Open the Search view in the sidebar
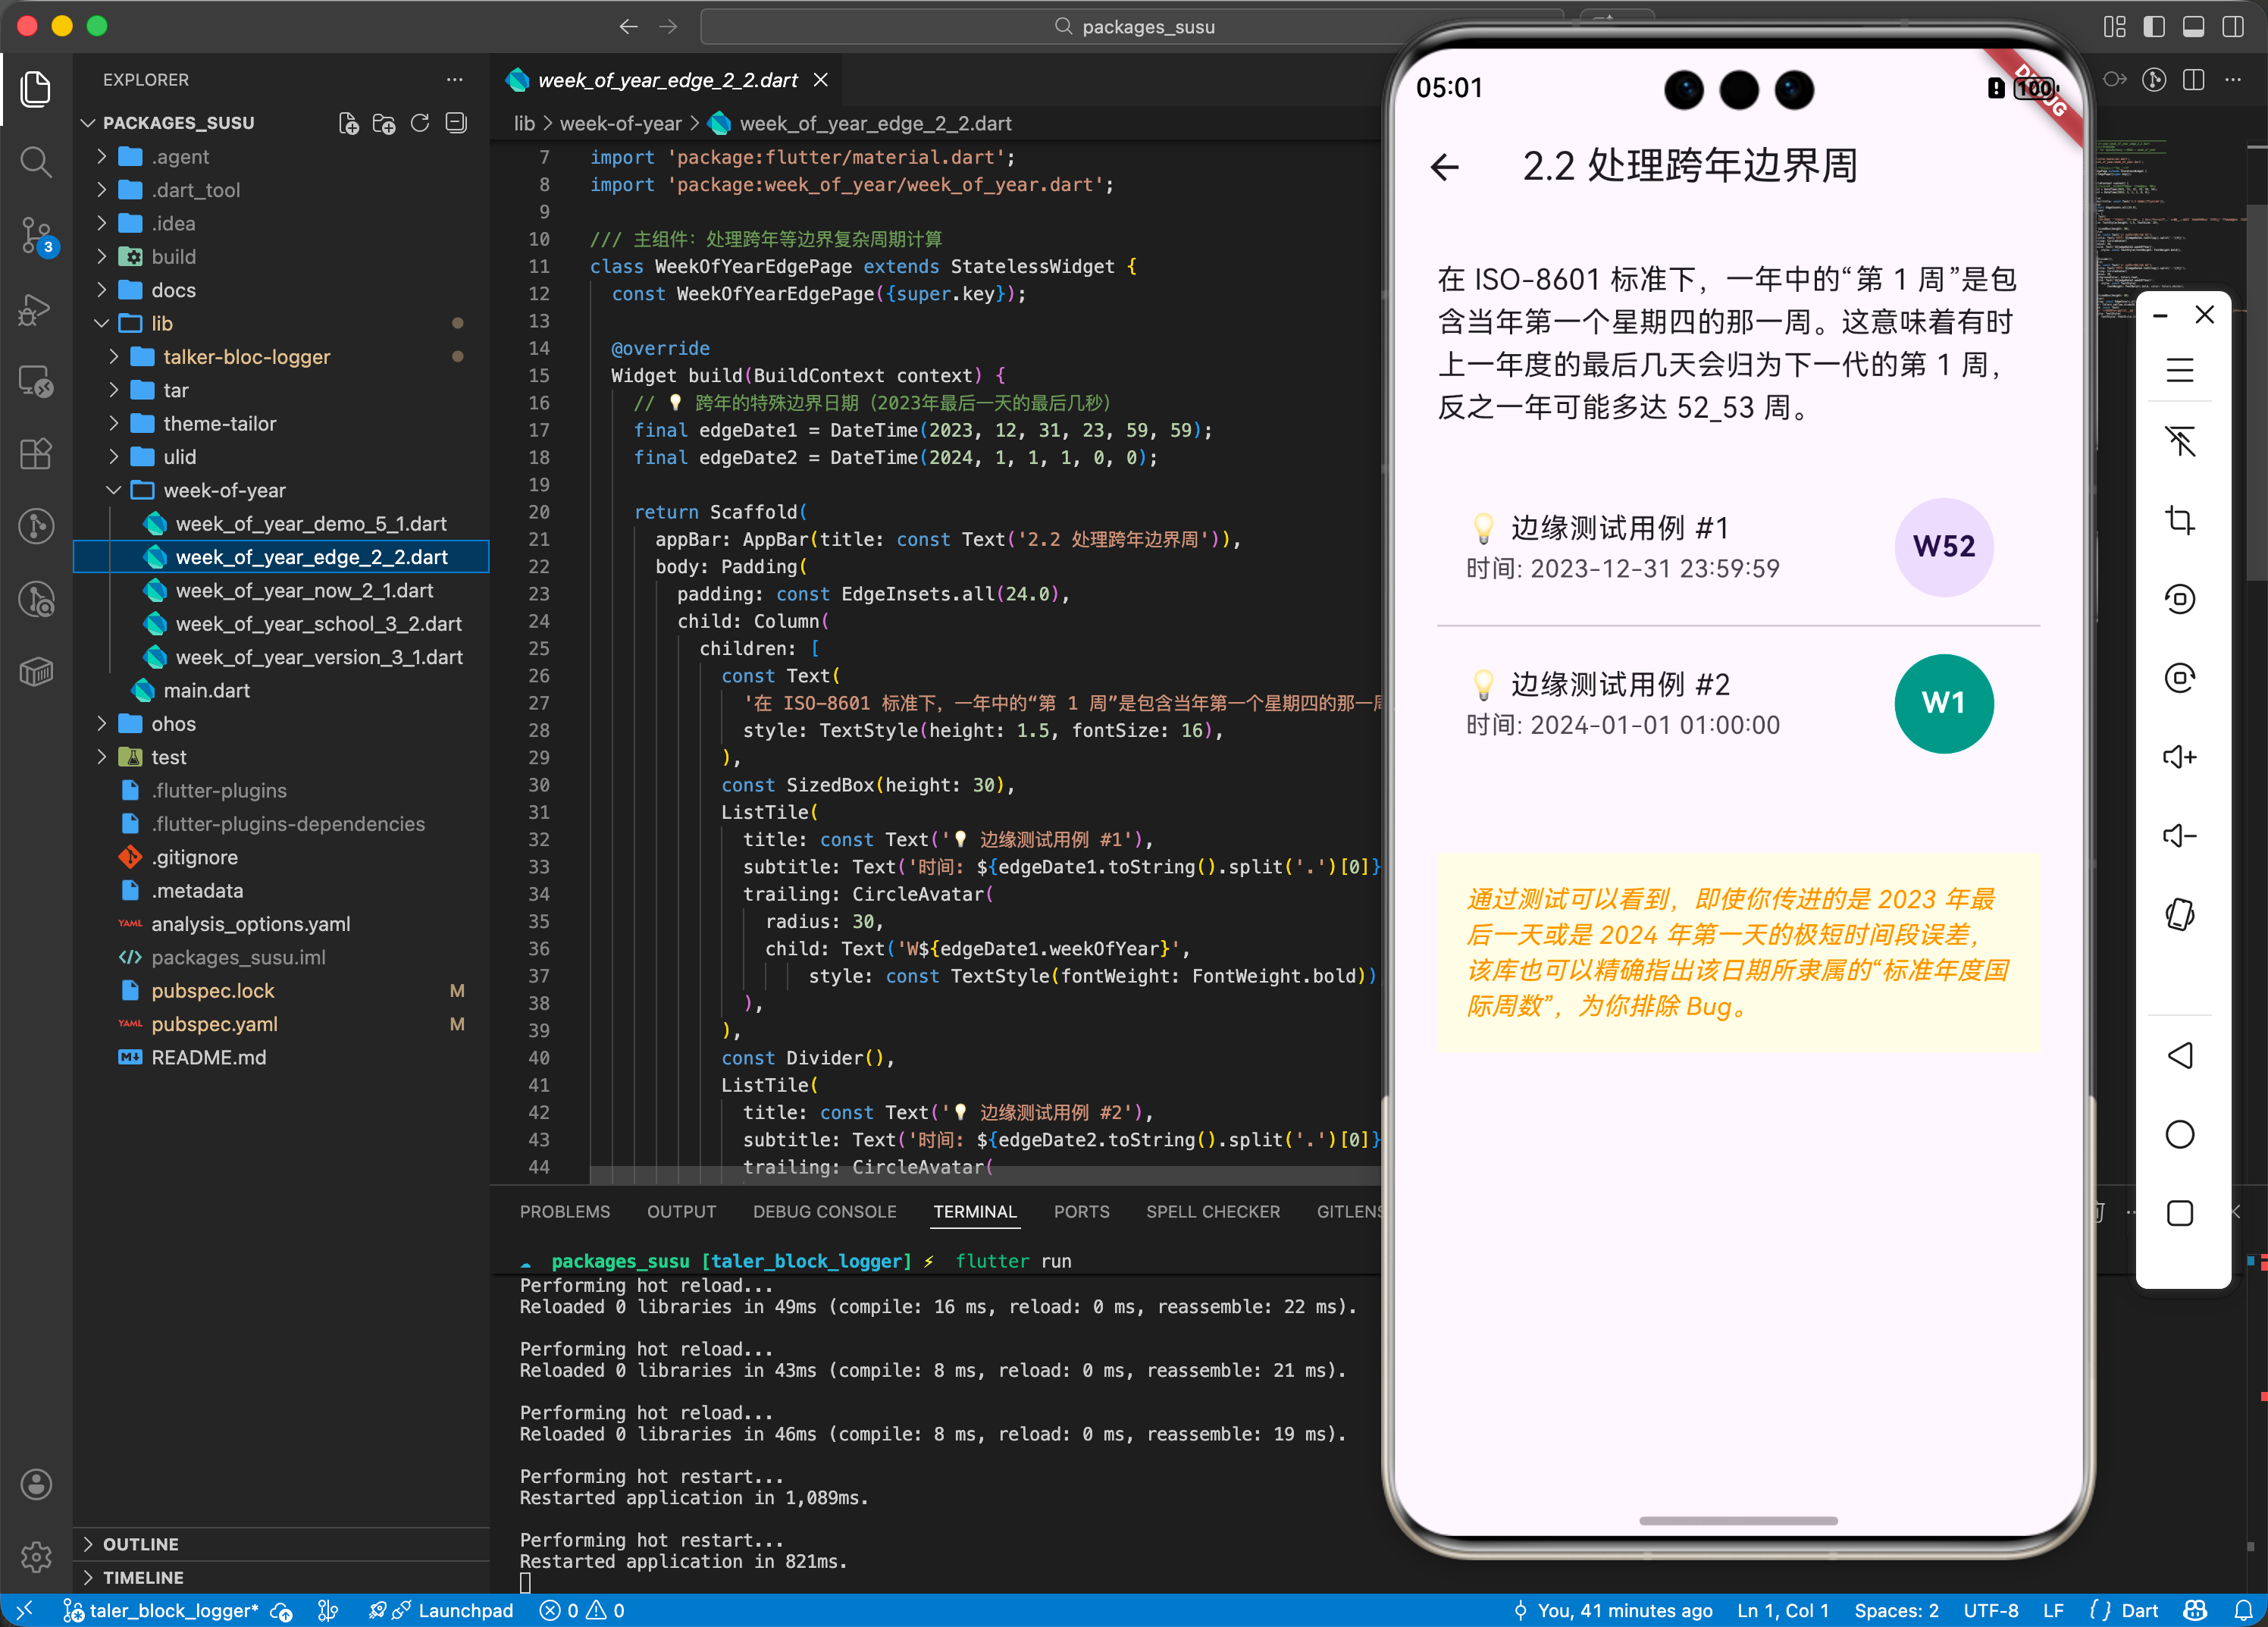This screenshot has width=2268, height=1627. pos(36,162)
